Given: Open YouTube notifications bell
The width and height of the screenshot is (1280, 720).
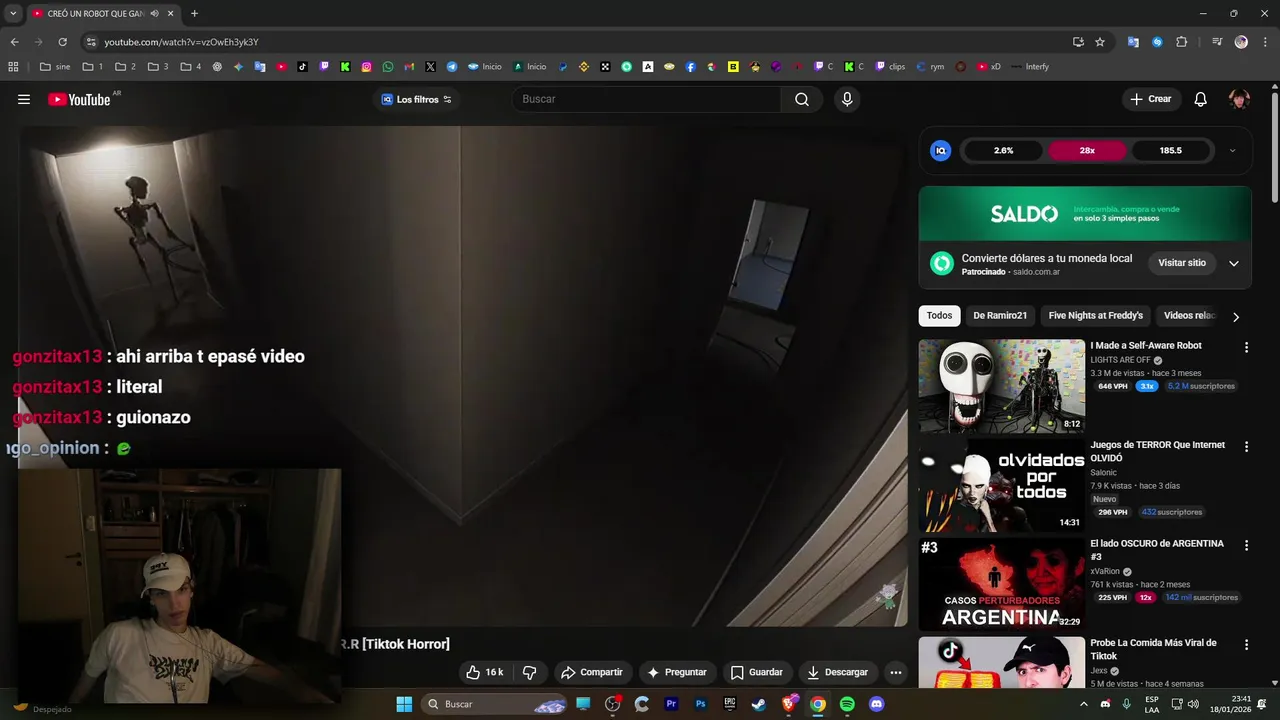Looking at the screenshot, I should 1201,99.
